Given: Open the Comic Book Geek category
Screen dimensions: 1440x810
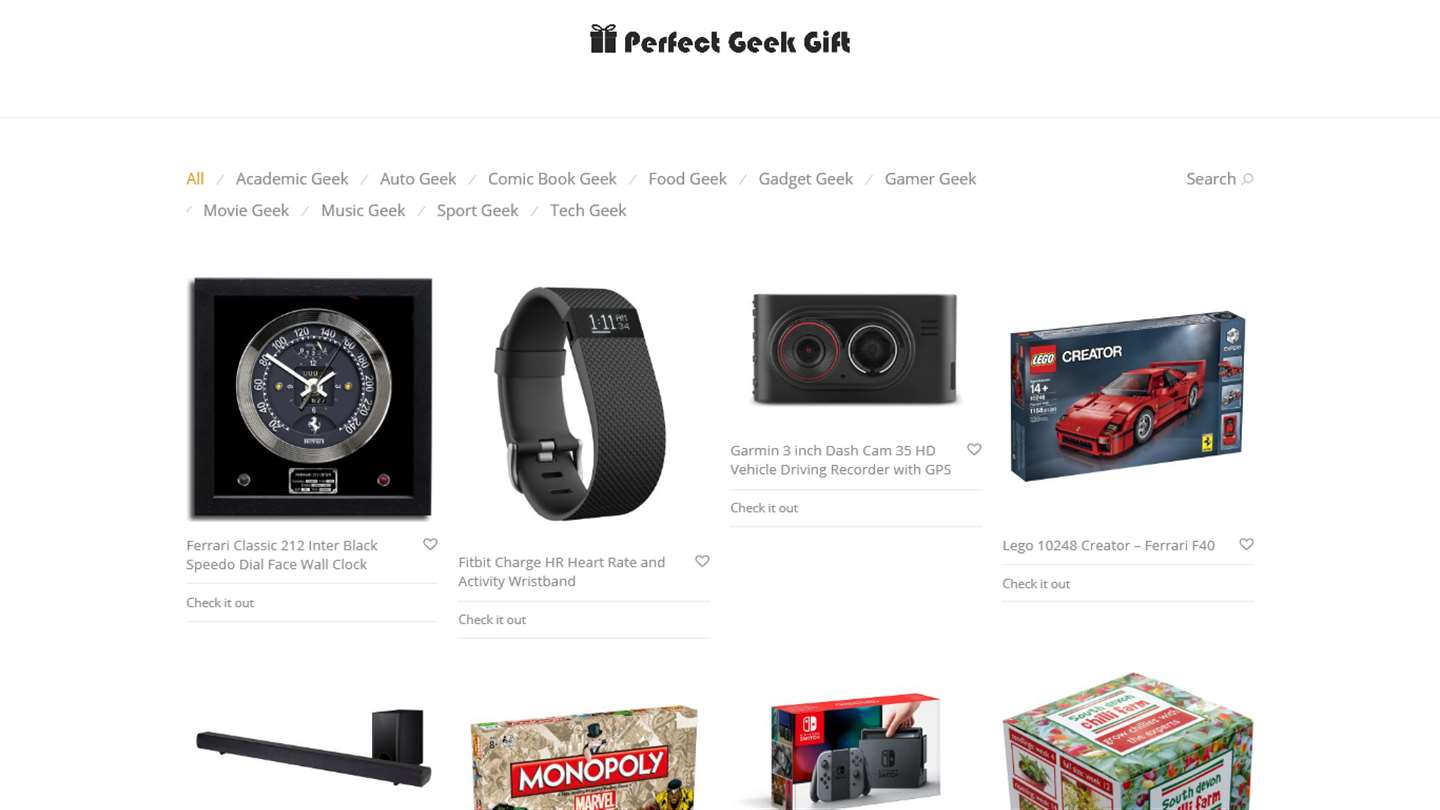Looking at the screenshot, I should (x=552, y=179).
